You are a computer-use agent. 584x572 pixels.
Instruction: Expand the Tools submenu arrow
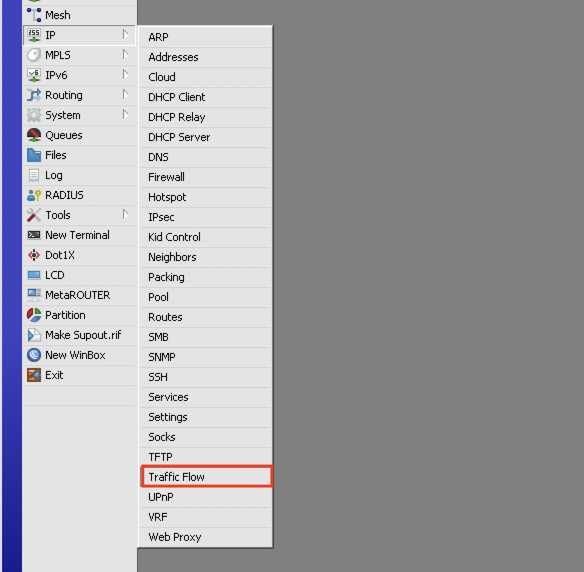(x=126, y=214)
